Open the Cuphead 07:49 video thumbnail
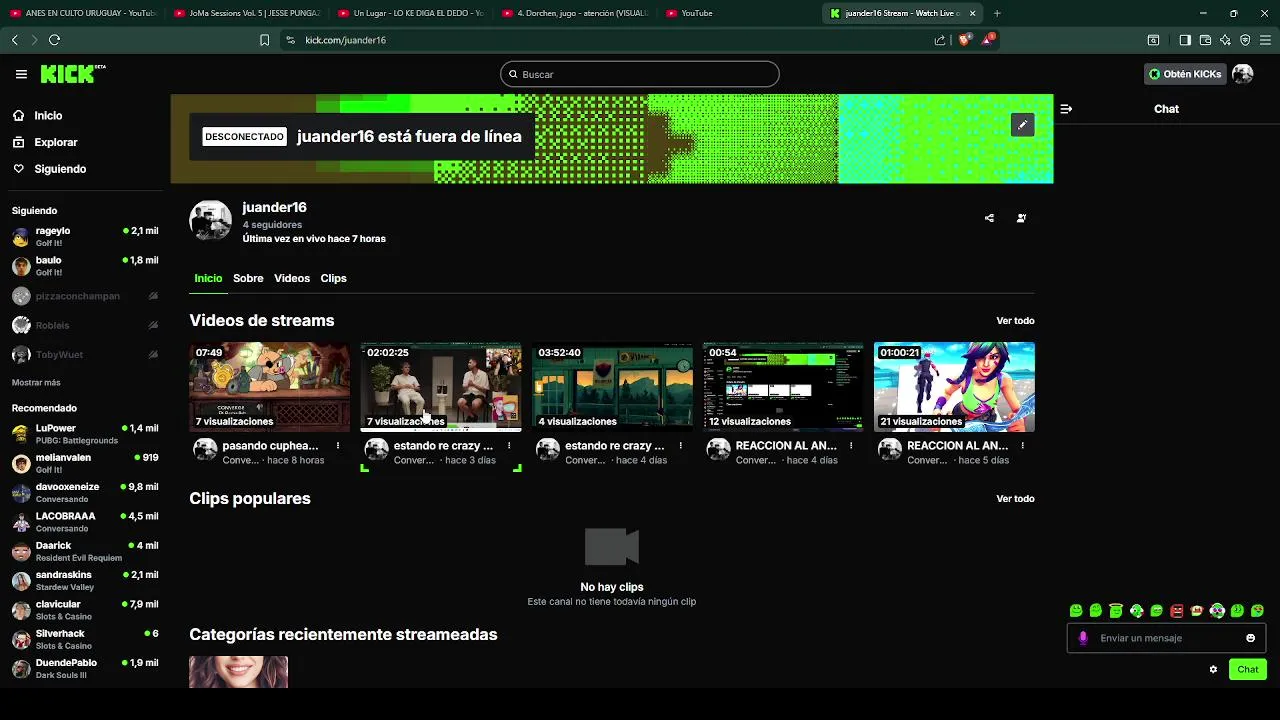Image resolution: width=1280 pixels, height=720 pixels. (270, 387)
